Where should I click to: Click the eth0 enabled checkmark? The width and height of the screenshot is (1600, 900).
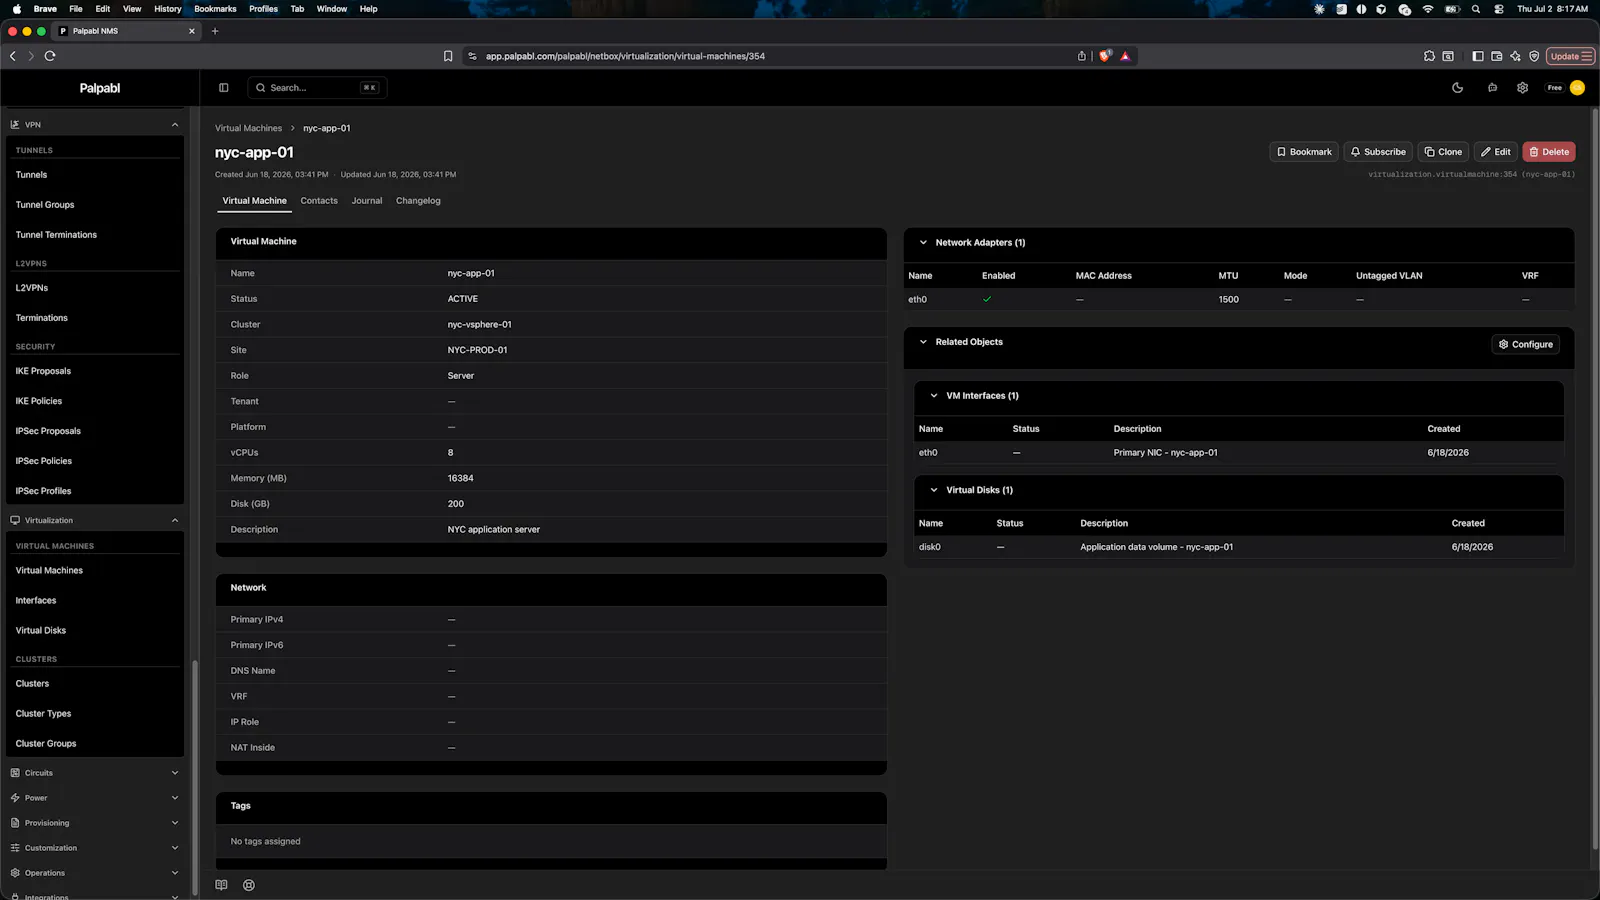(x=987, y=299)
